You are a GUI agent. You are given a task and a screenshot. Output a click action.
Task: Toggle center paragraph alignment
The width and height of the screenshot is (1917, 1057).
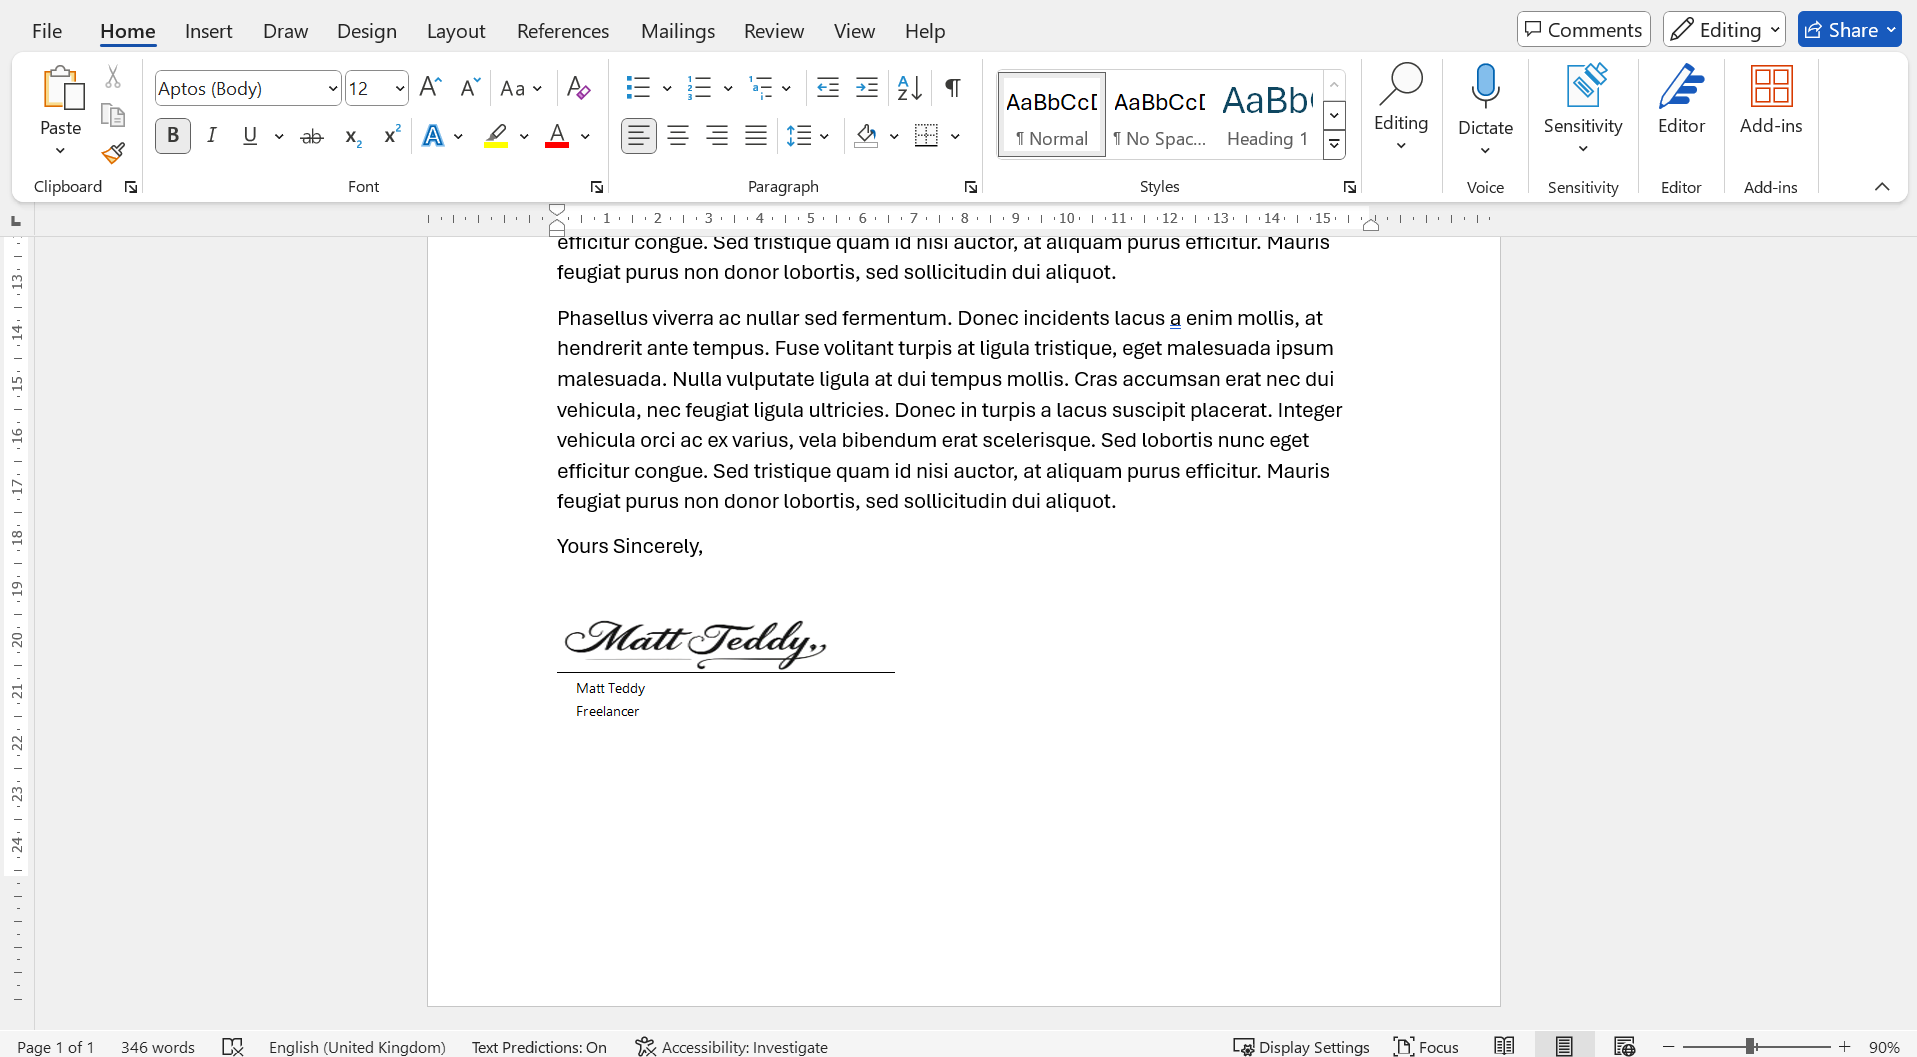click(x=678, y=135)
